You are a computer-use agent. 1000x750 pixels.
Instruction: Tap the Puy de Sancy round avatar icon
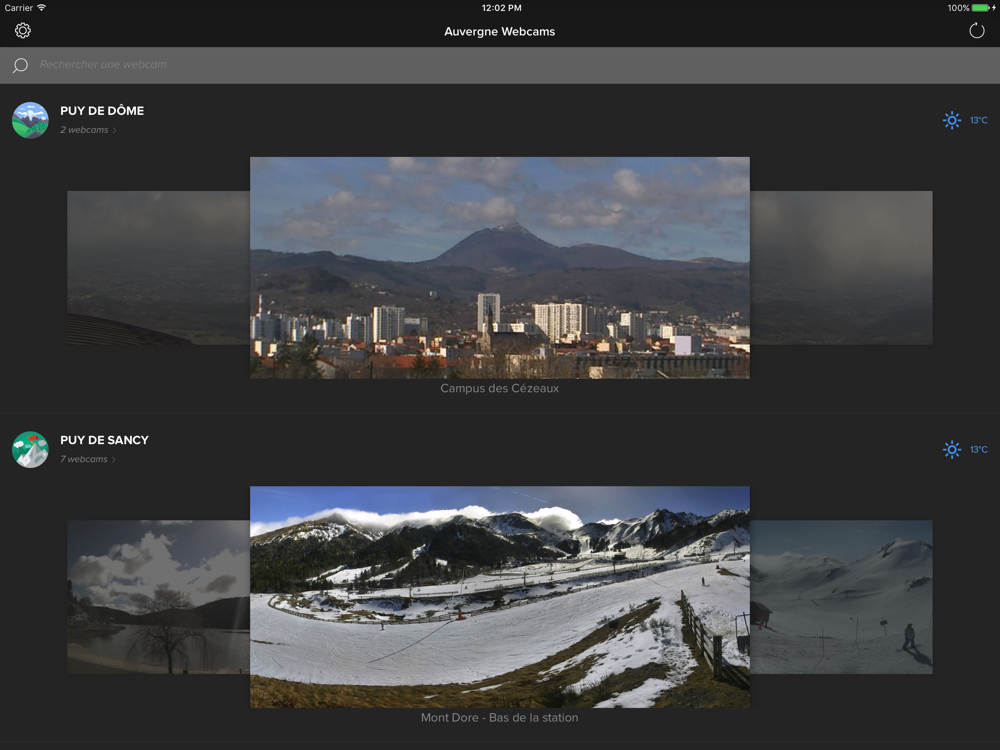click(30, 449)
